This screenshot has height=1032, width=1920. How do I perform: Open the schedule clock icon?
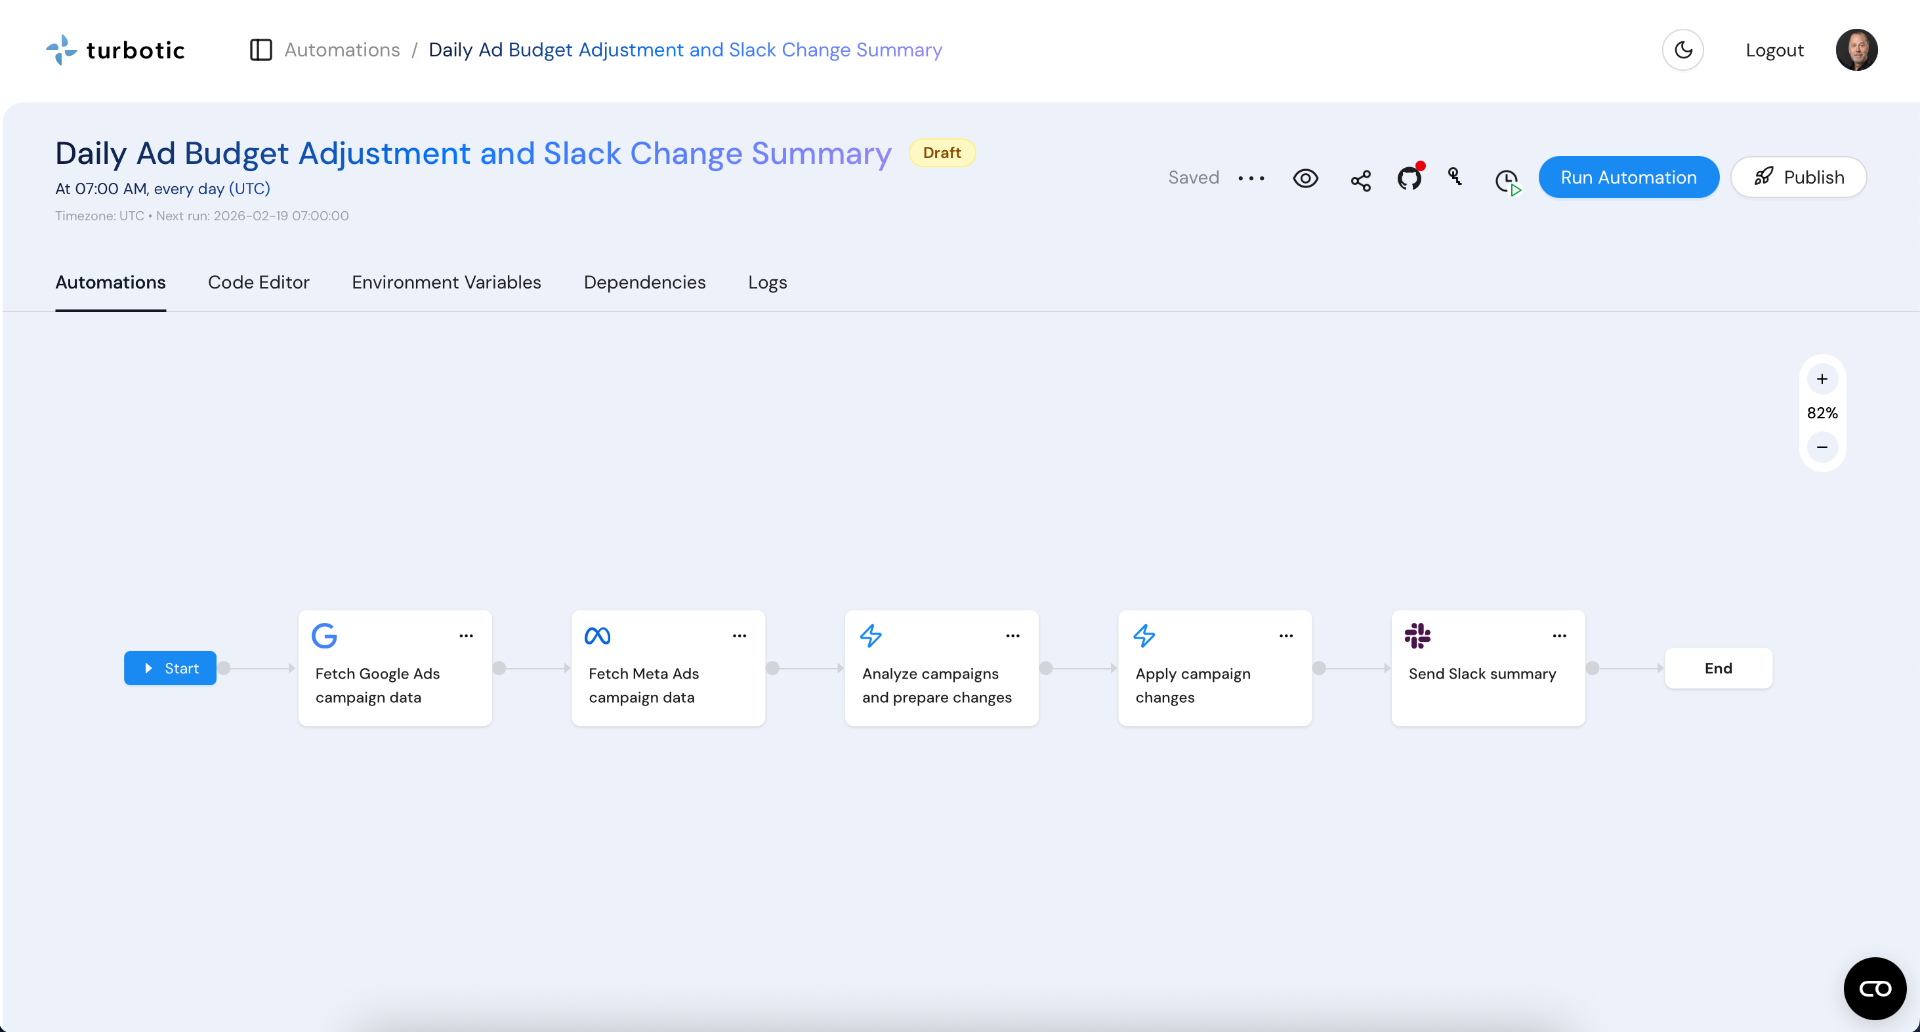(1507, 181)
